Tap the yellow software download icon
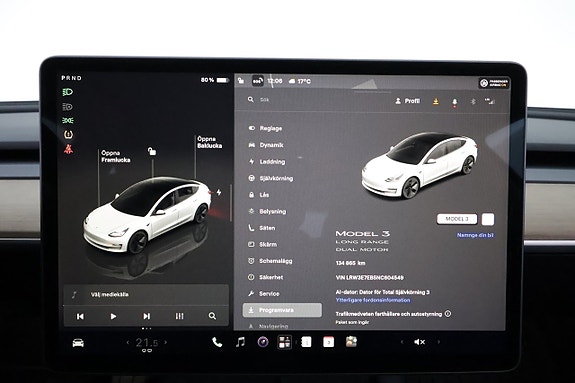 point(436,101)
